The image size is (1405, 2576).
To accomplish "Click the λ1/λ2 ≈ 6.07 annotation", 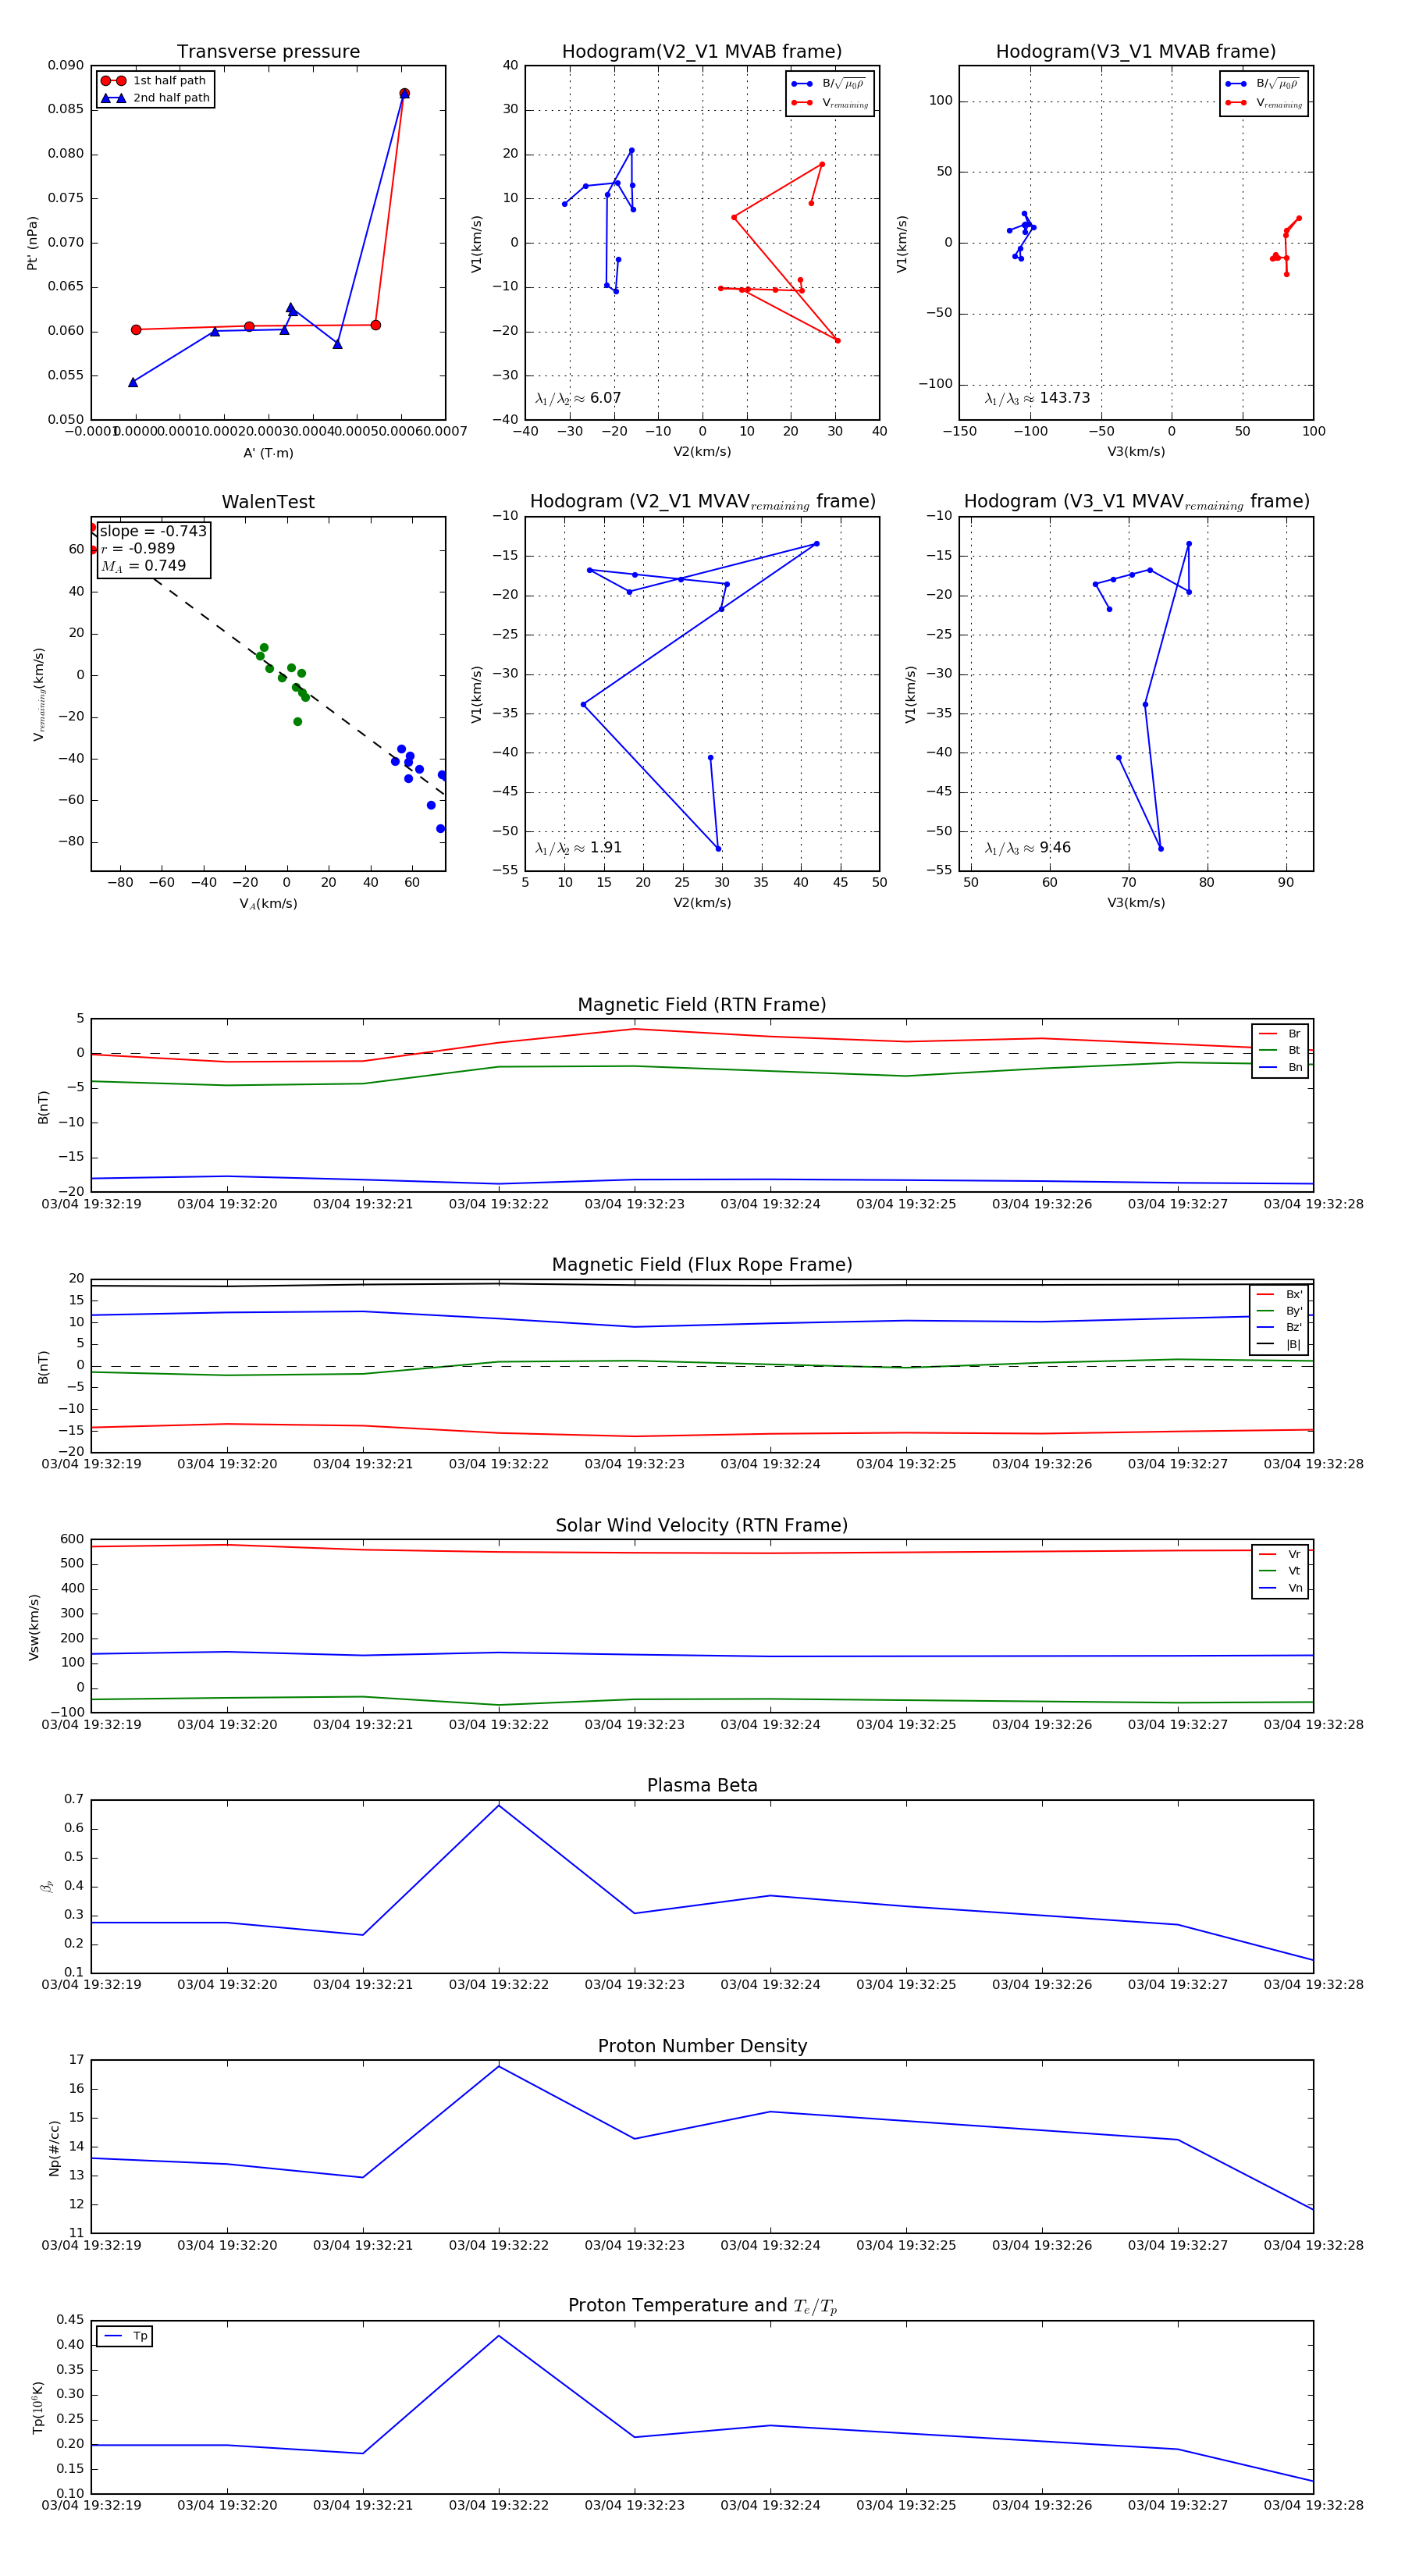I will 578,398.
